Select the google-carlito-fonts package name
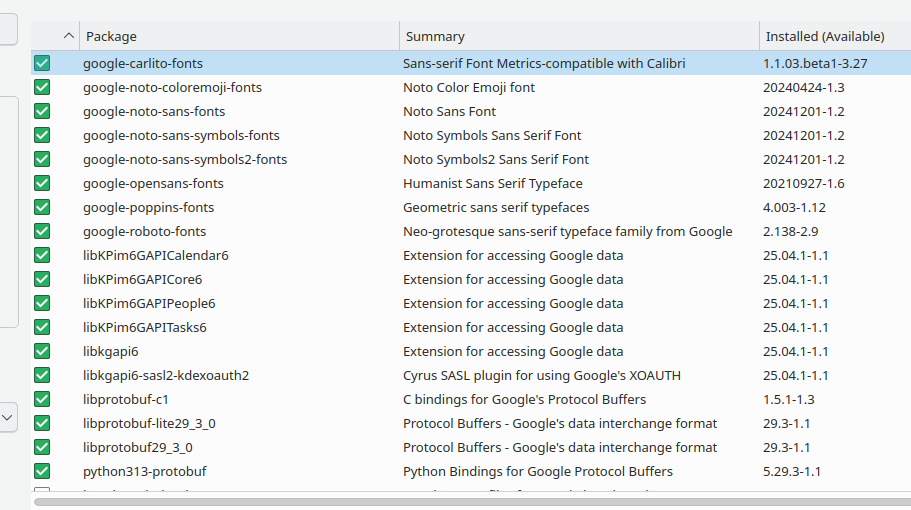Viewport: 911px width, 510px height. [x=143, y=63]
